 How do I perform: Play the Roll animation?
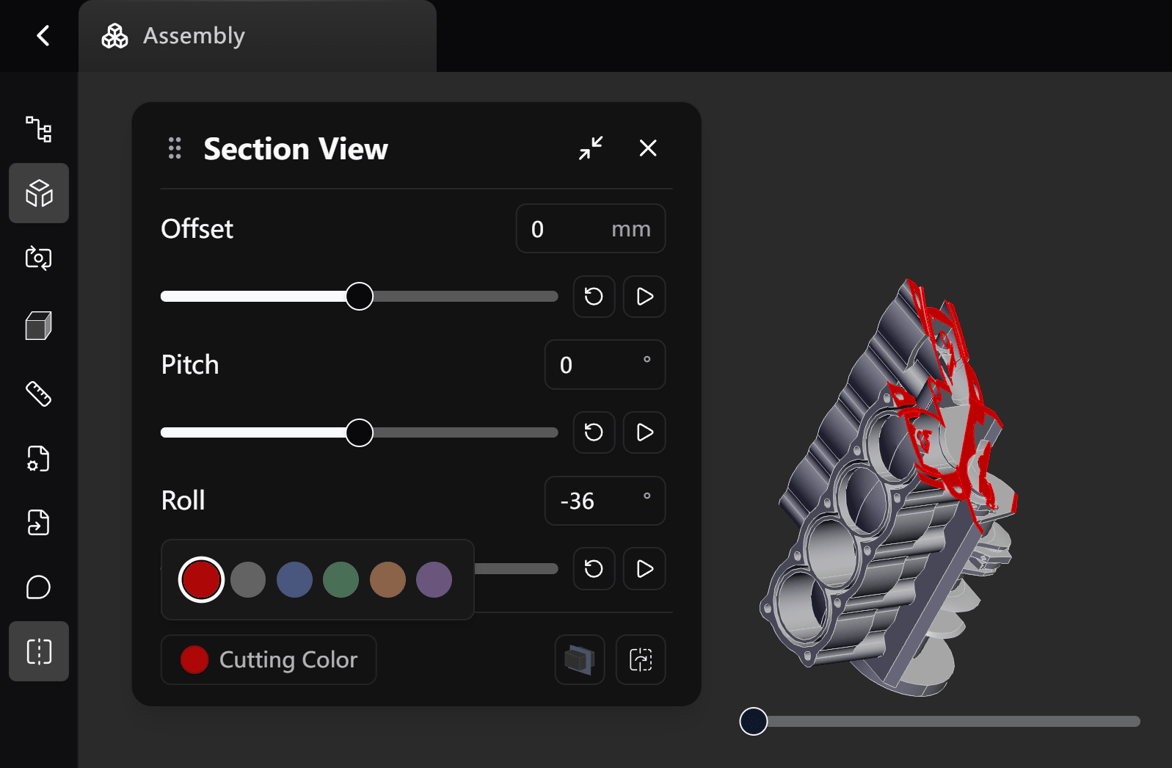[x=644, y=568]
